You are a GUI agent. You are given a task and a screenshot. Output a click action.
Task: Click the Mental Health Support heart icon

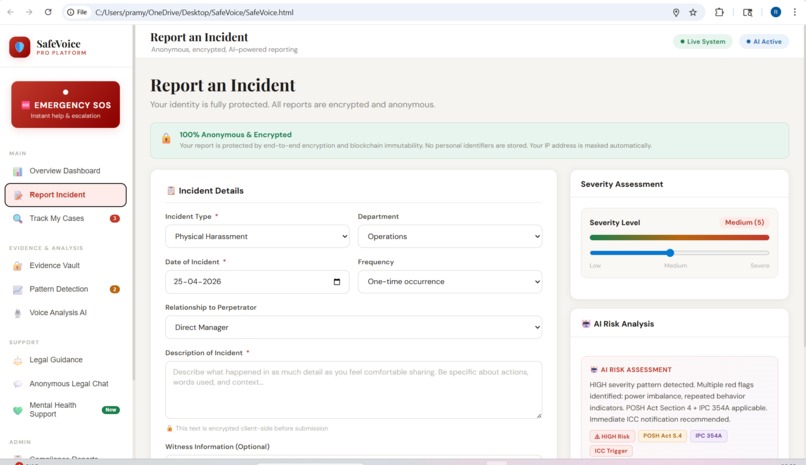point(17,411)
